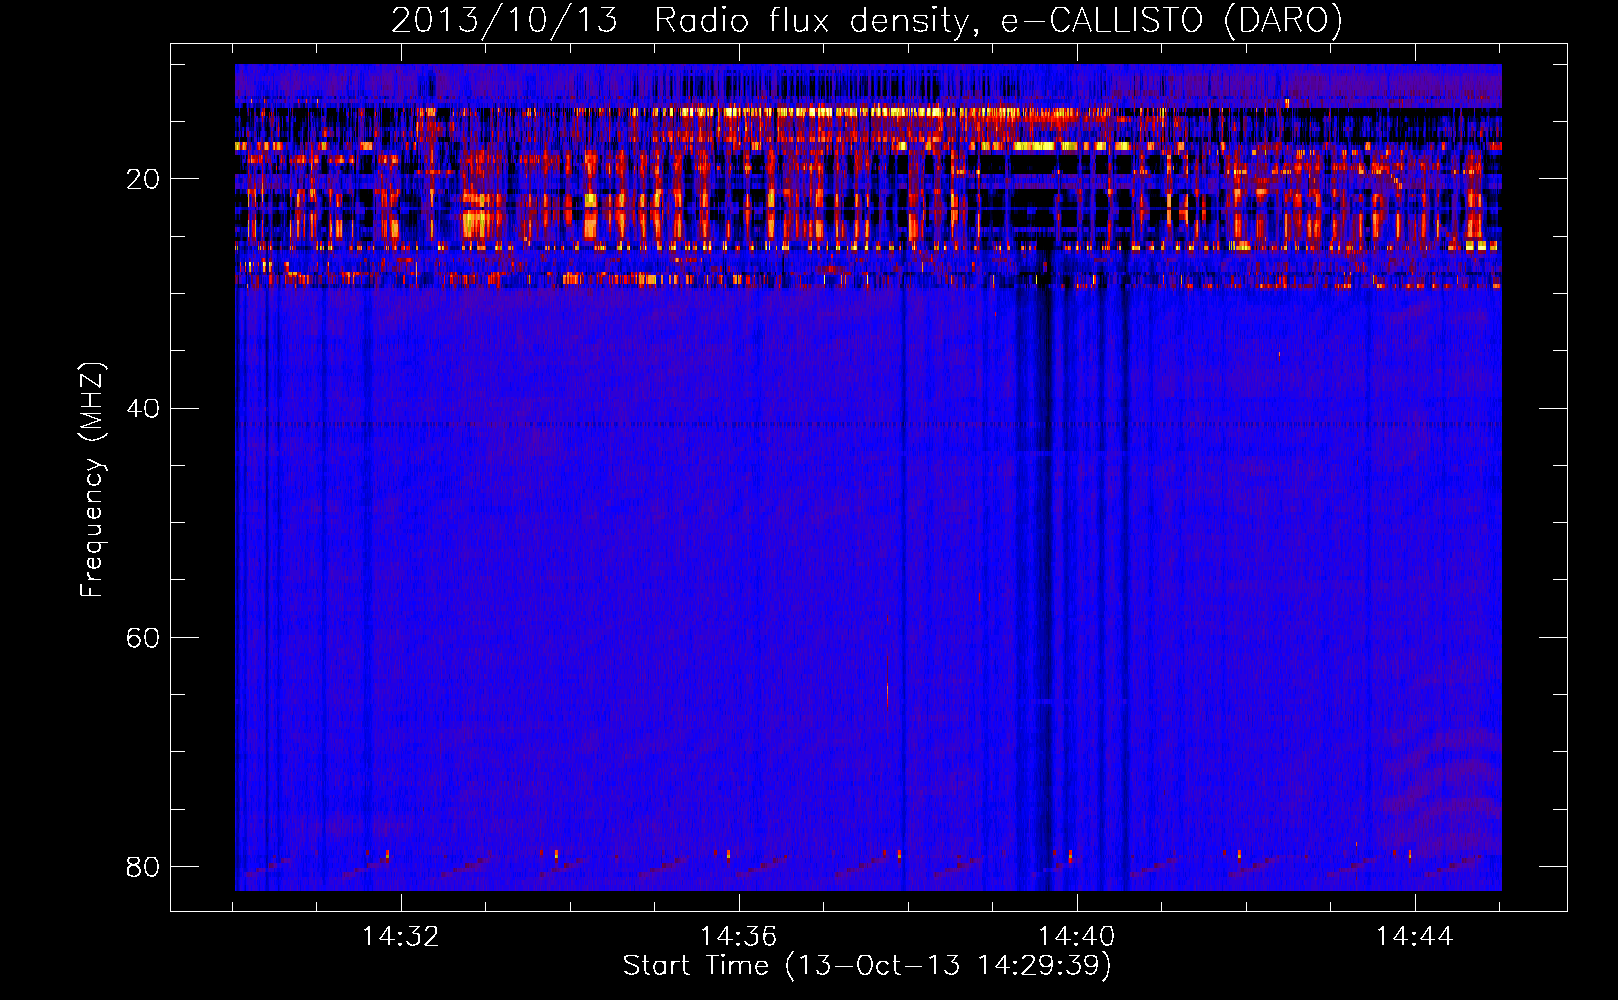Click the 60 MHz frequency tick label
Image resolution: width=1618 pixels, height=1000 pixels.
pyautogui.click(x=143, y=637)
